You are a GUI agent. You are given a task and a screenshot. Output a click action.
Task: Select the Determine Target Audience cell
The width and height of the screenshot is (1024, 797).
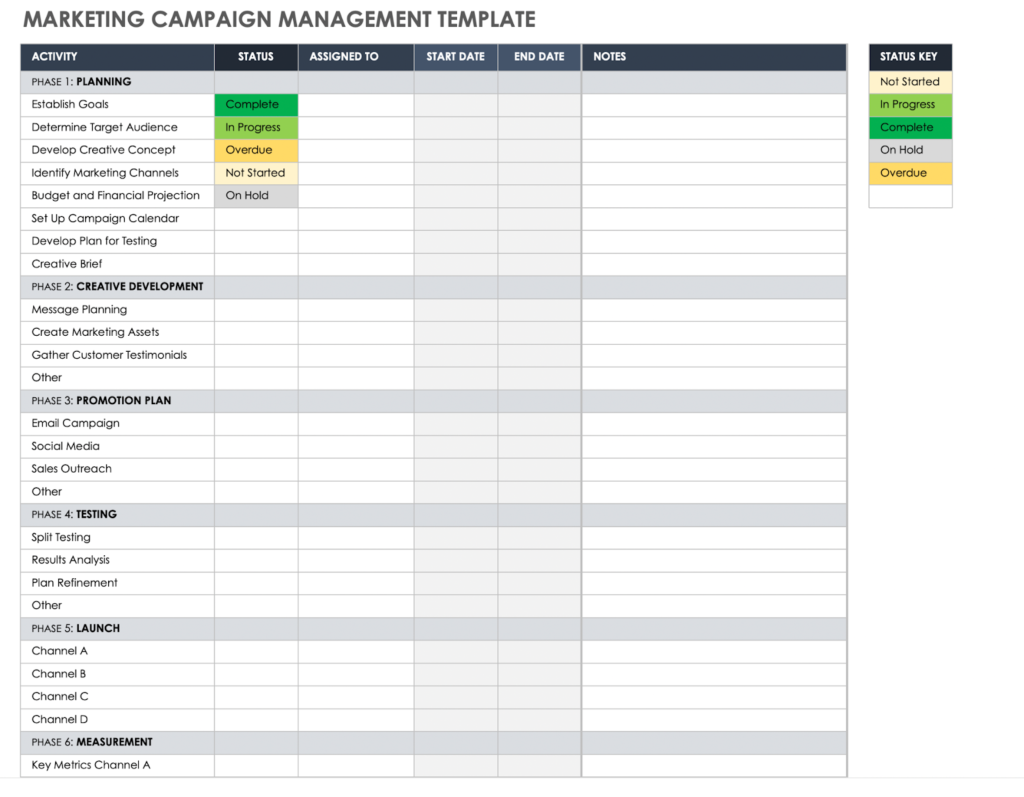click(118, 127)
